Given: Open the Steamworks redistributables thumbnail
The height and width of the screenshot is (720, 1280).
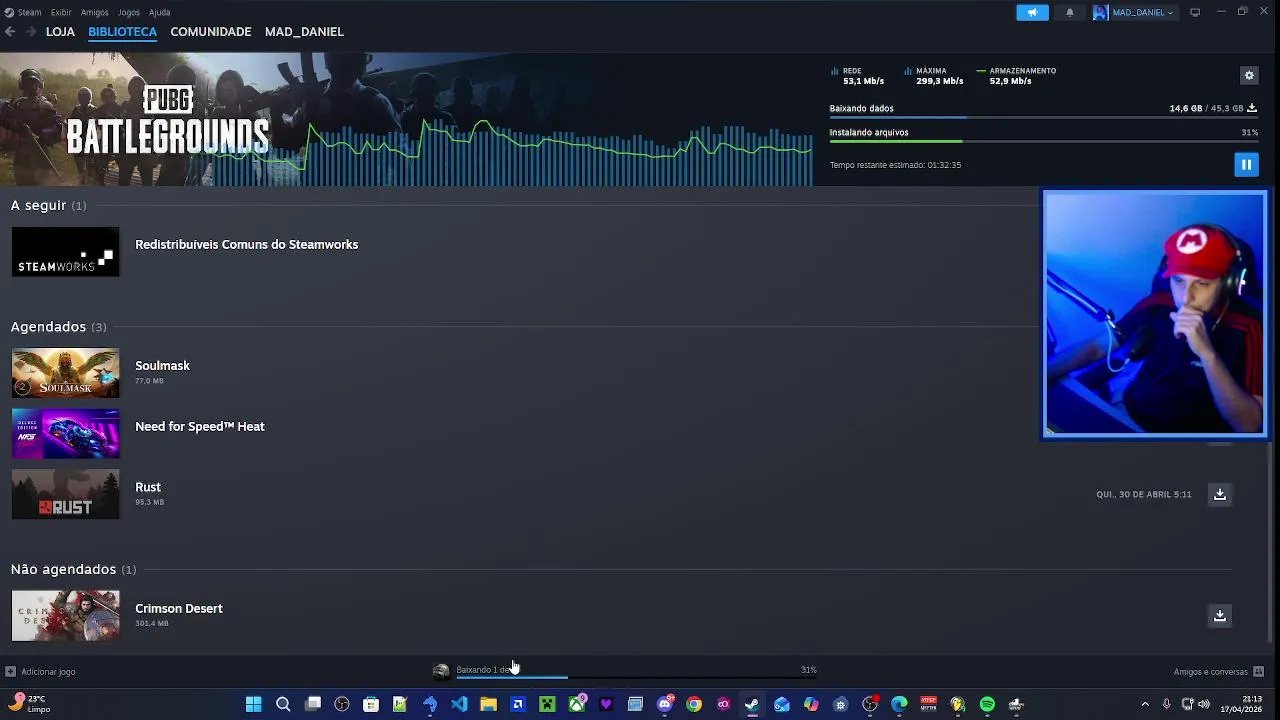Looking at the screenshot, I should click(x=65, y=251).
